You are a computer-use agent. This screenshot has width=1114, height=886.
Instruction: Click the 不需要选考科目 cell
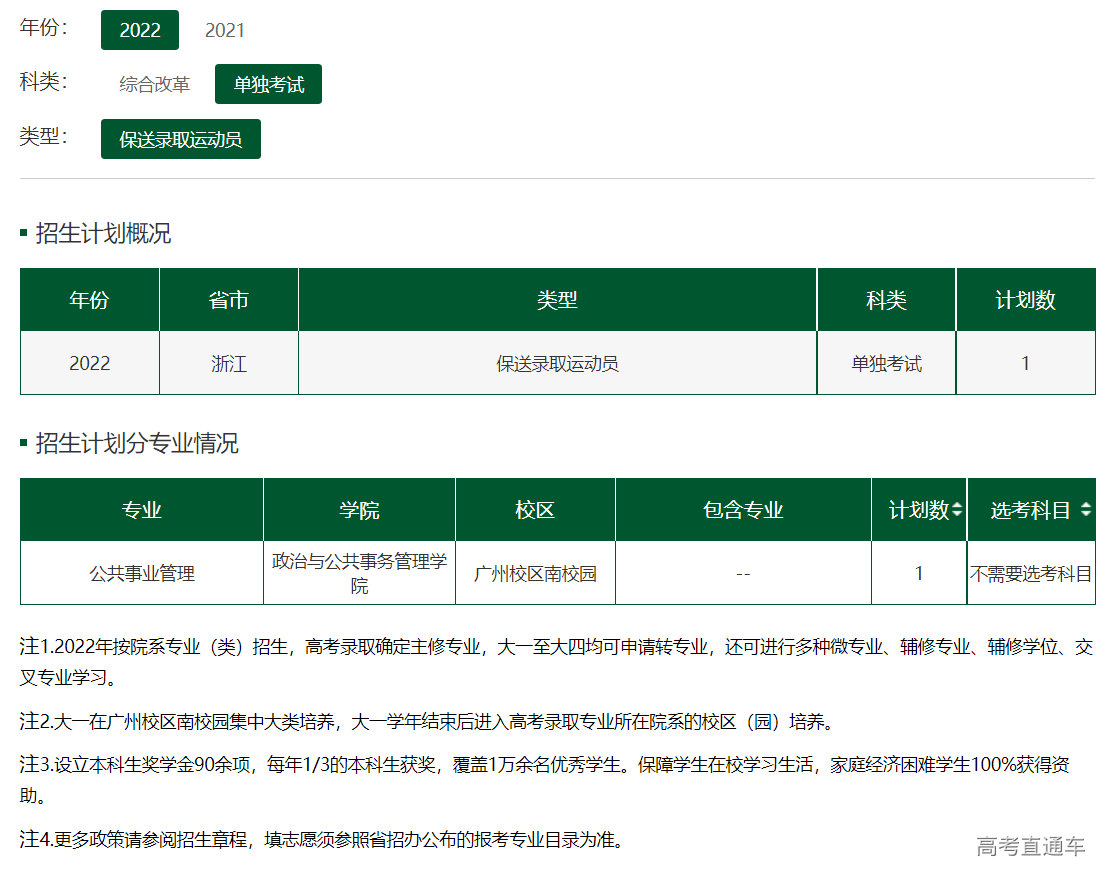[x=1031, y=574]
